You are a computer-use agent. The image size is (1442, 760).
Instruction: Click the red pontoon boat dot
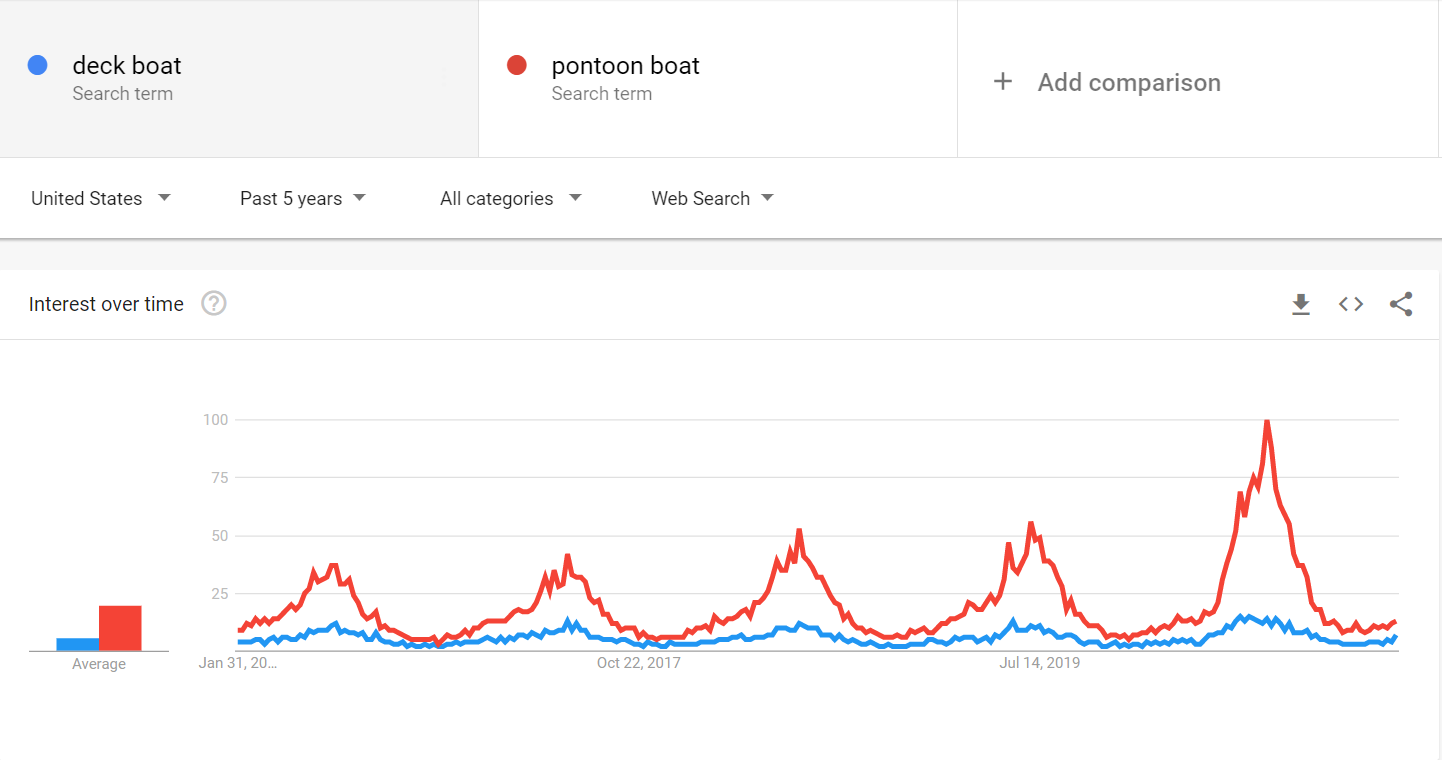pyautogui.click(x=517, y=66)
